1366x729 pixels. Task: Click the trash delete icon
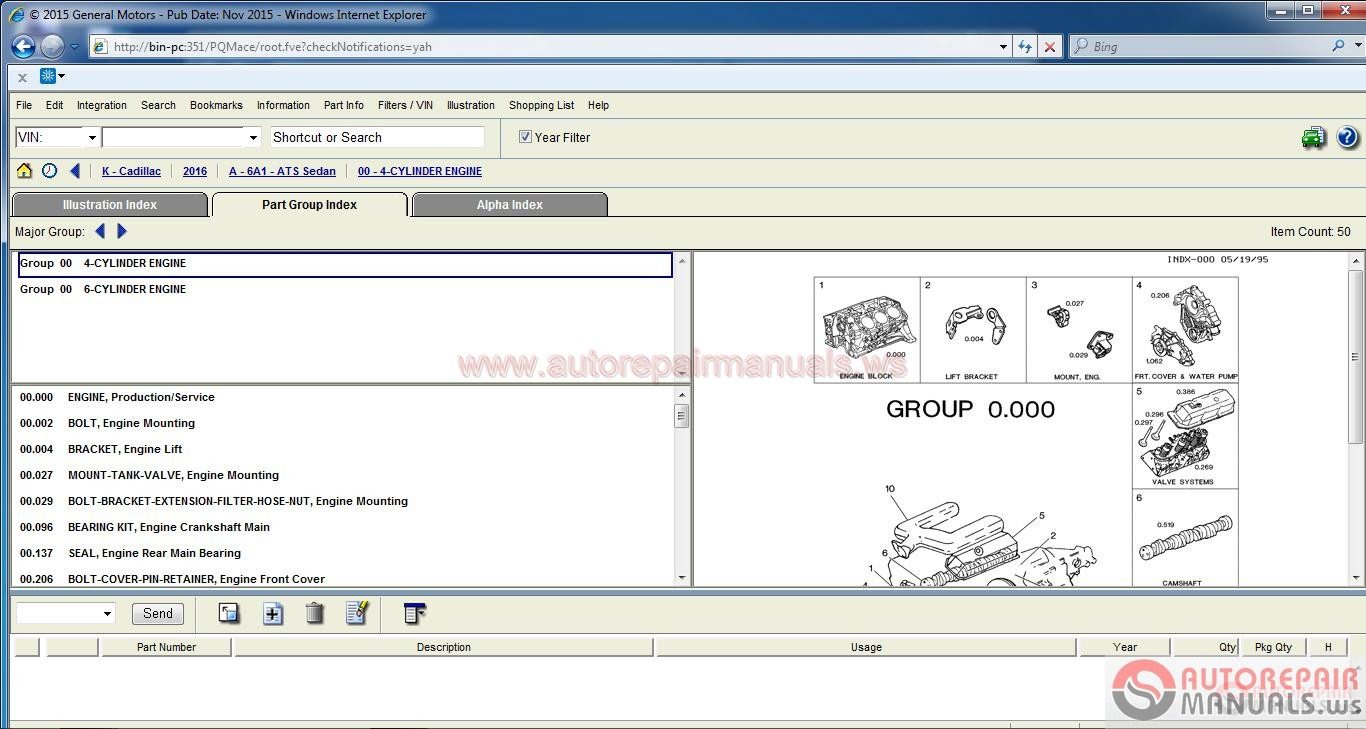tap(314, 613)
